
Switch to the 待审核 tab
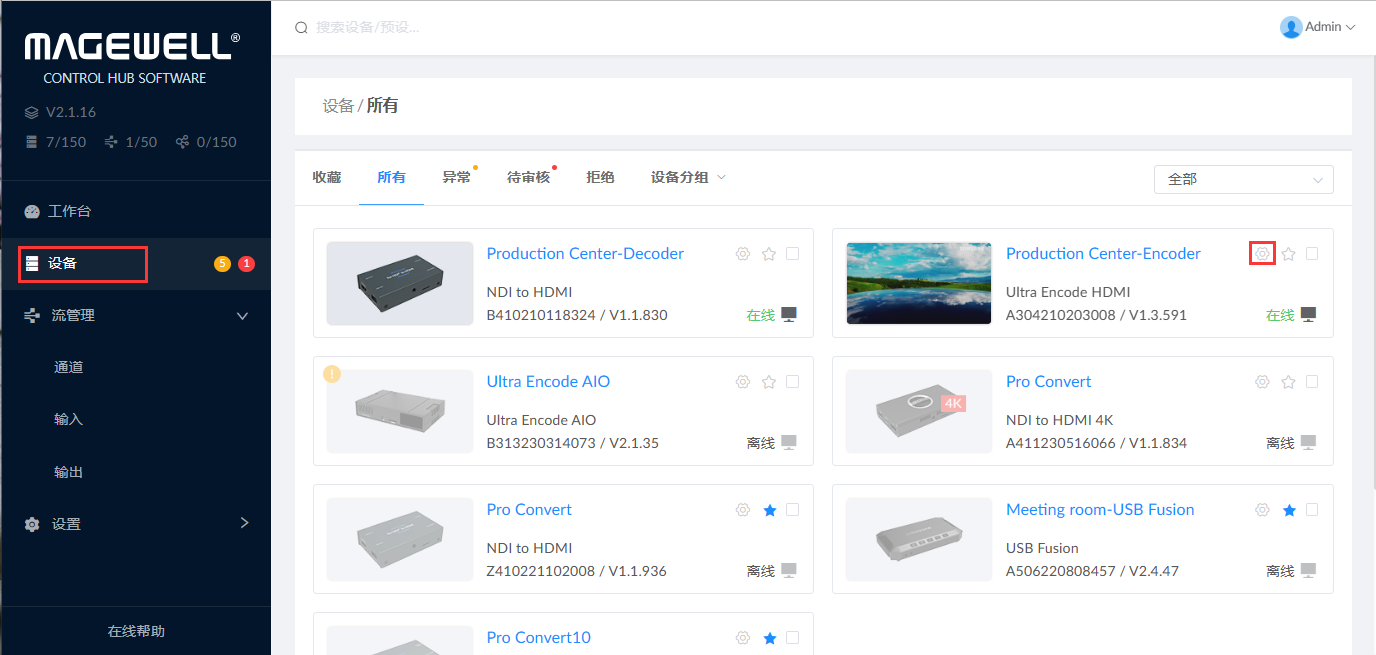point(529,177)
